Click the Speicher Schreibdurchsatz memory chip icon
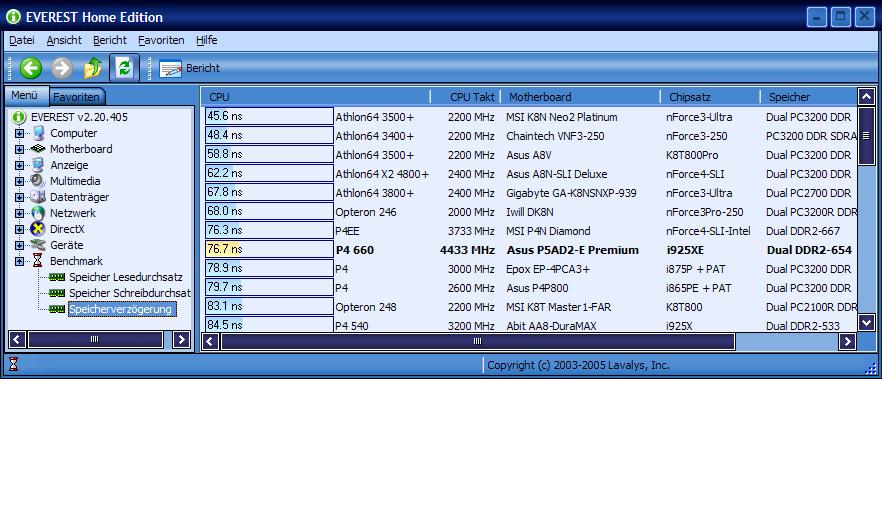Image resolution: width=882 pixels, height=512 pixels. (x=57, y=293)
